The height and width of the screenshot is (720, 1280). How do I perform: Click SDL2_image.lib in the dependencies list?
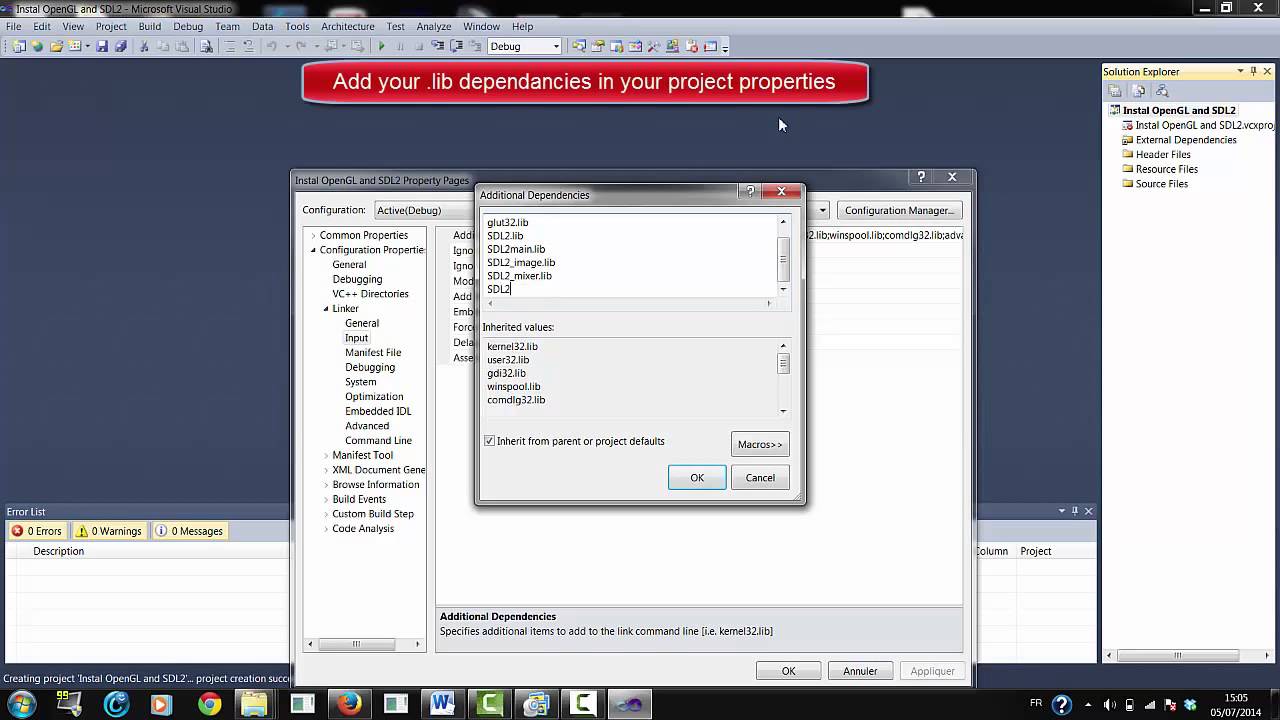tap(521, 262)
